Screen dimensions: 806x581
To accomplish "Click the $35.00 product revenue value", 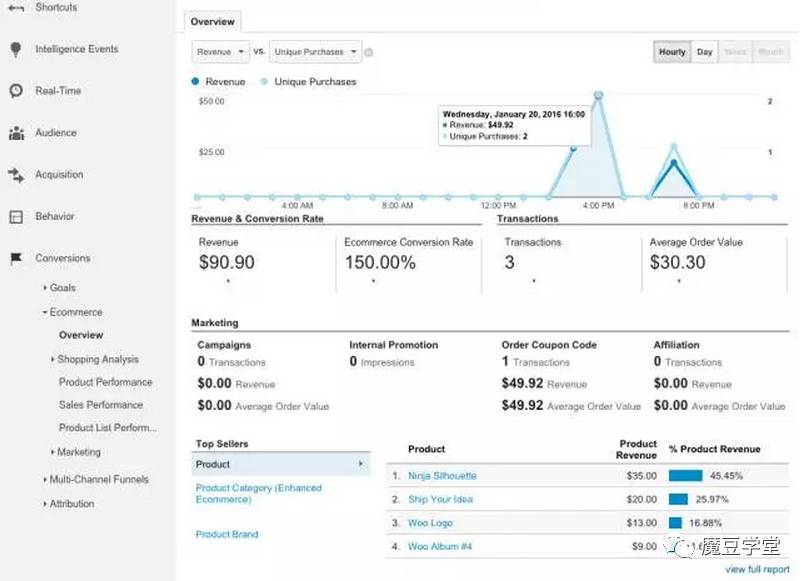I will coord(642,476).
